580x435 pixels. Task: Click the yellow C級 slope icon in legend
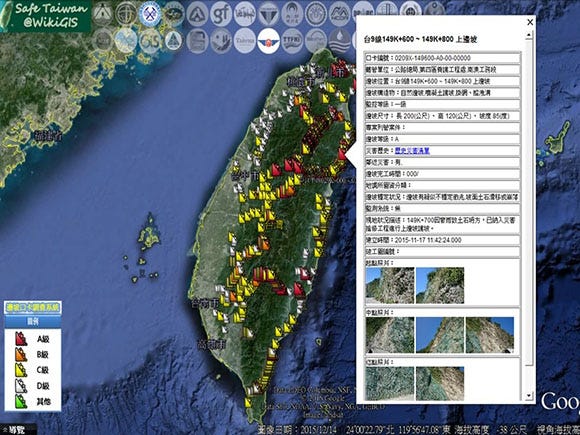pyautogui.click(x=21, y=370)
